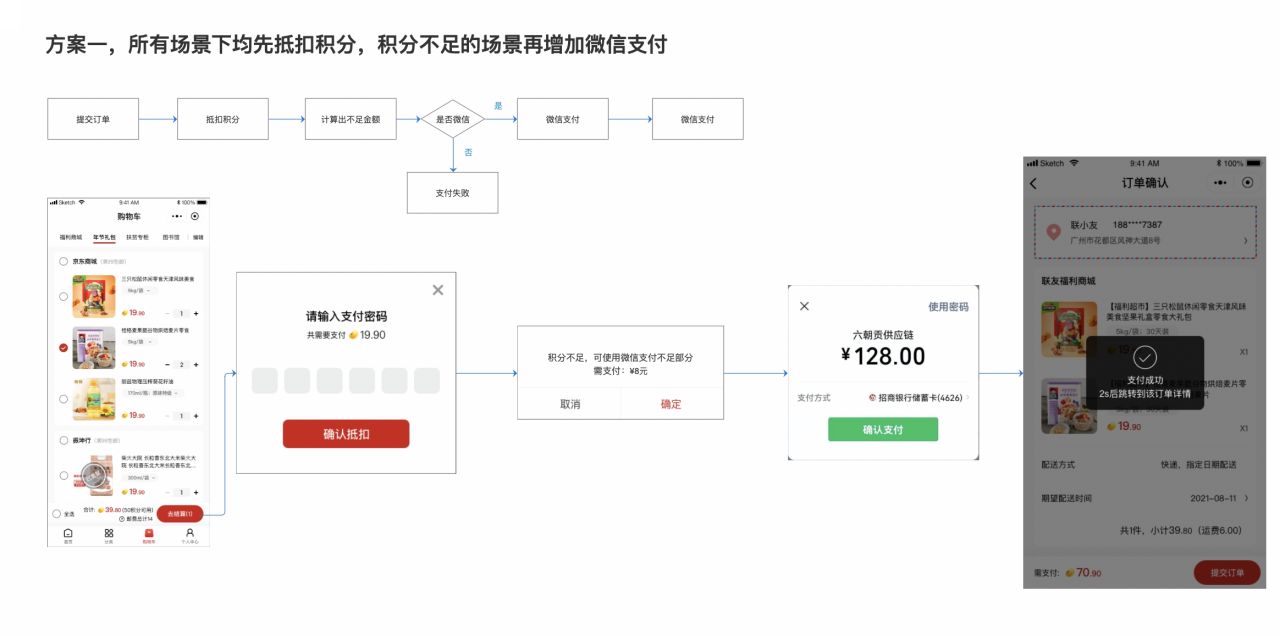
Task: Select the sunflower oil product radio button
Action: pyautogui.click(x=63, y=399)
